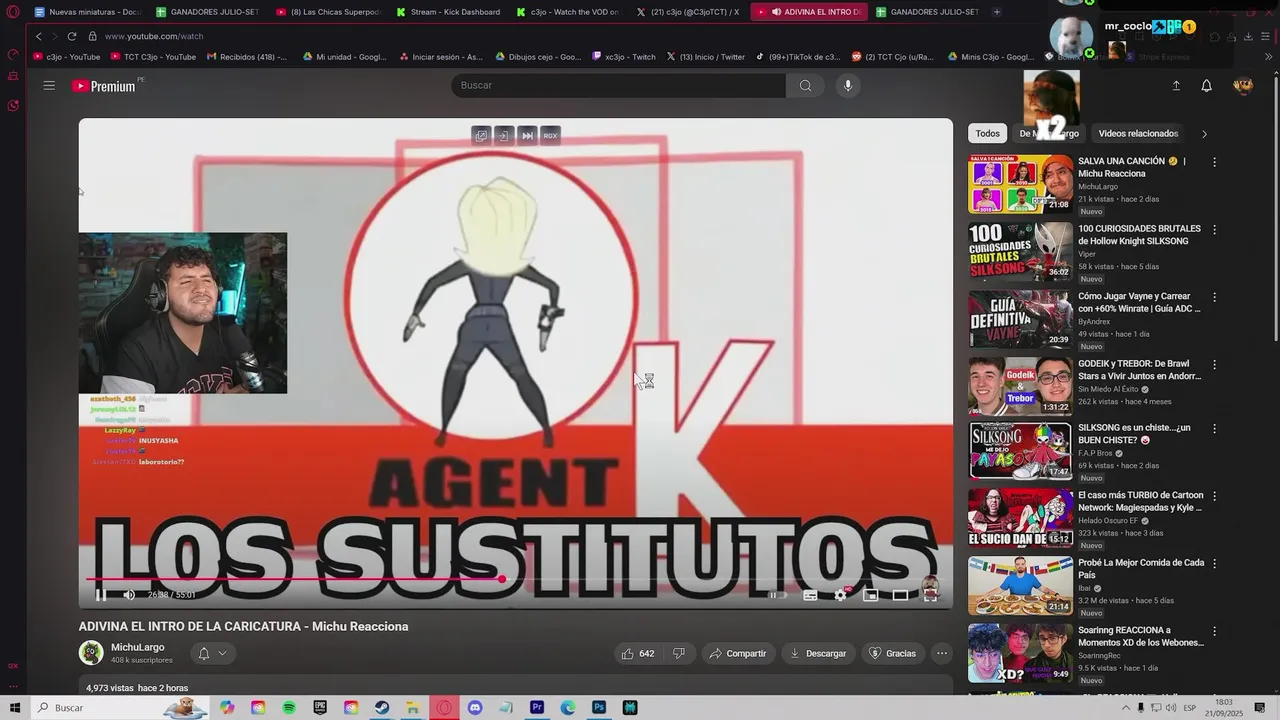Open more actions ellipsis under video
The height and width of the screenshot is (720, 1280).
pyautogui.click(x=942, y=654)
